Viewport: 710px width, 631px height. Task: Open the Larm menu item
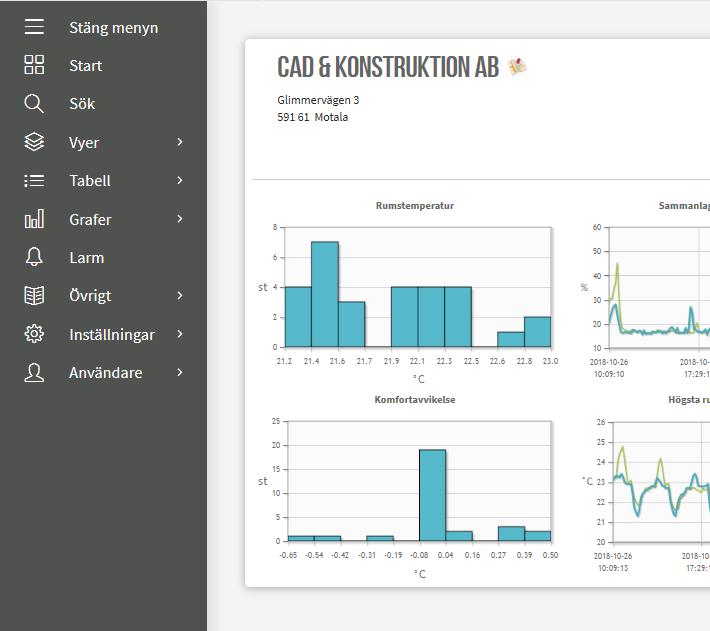tap(86, 258)
